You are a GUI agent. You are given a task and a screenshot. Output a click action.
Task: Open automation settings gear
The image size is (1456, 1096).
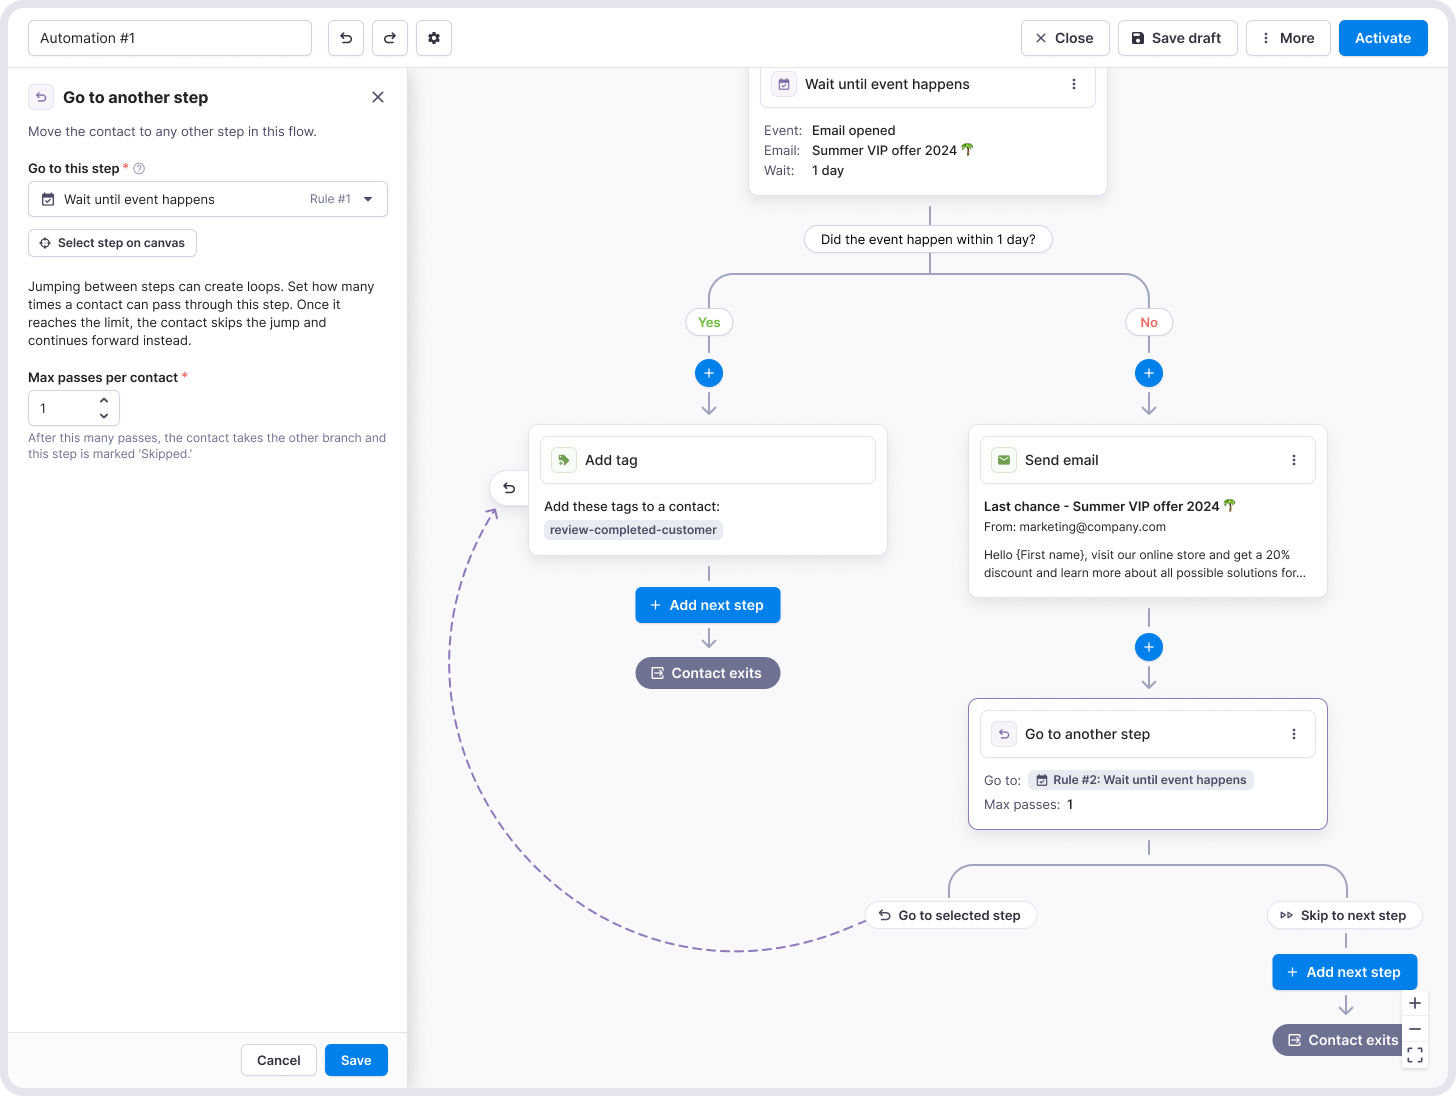434,38
